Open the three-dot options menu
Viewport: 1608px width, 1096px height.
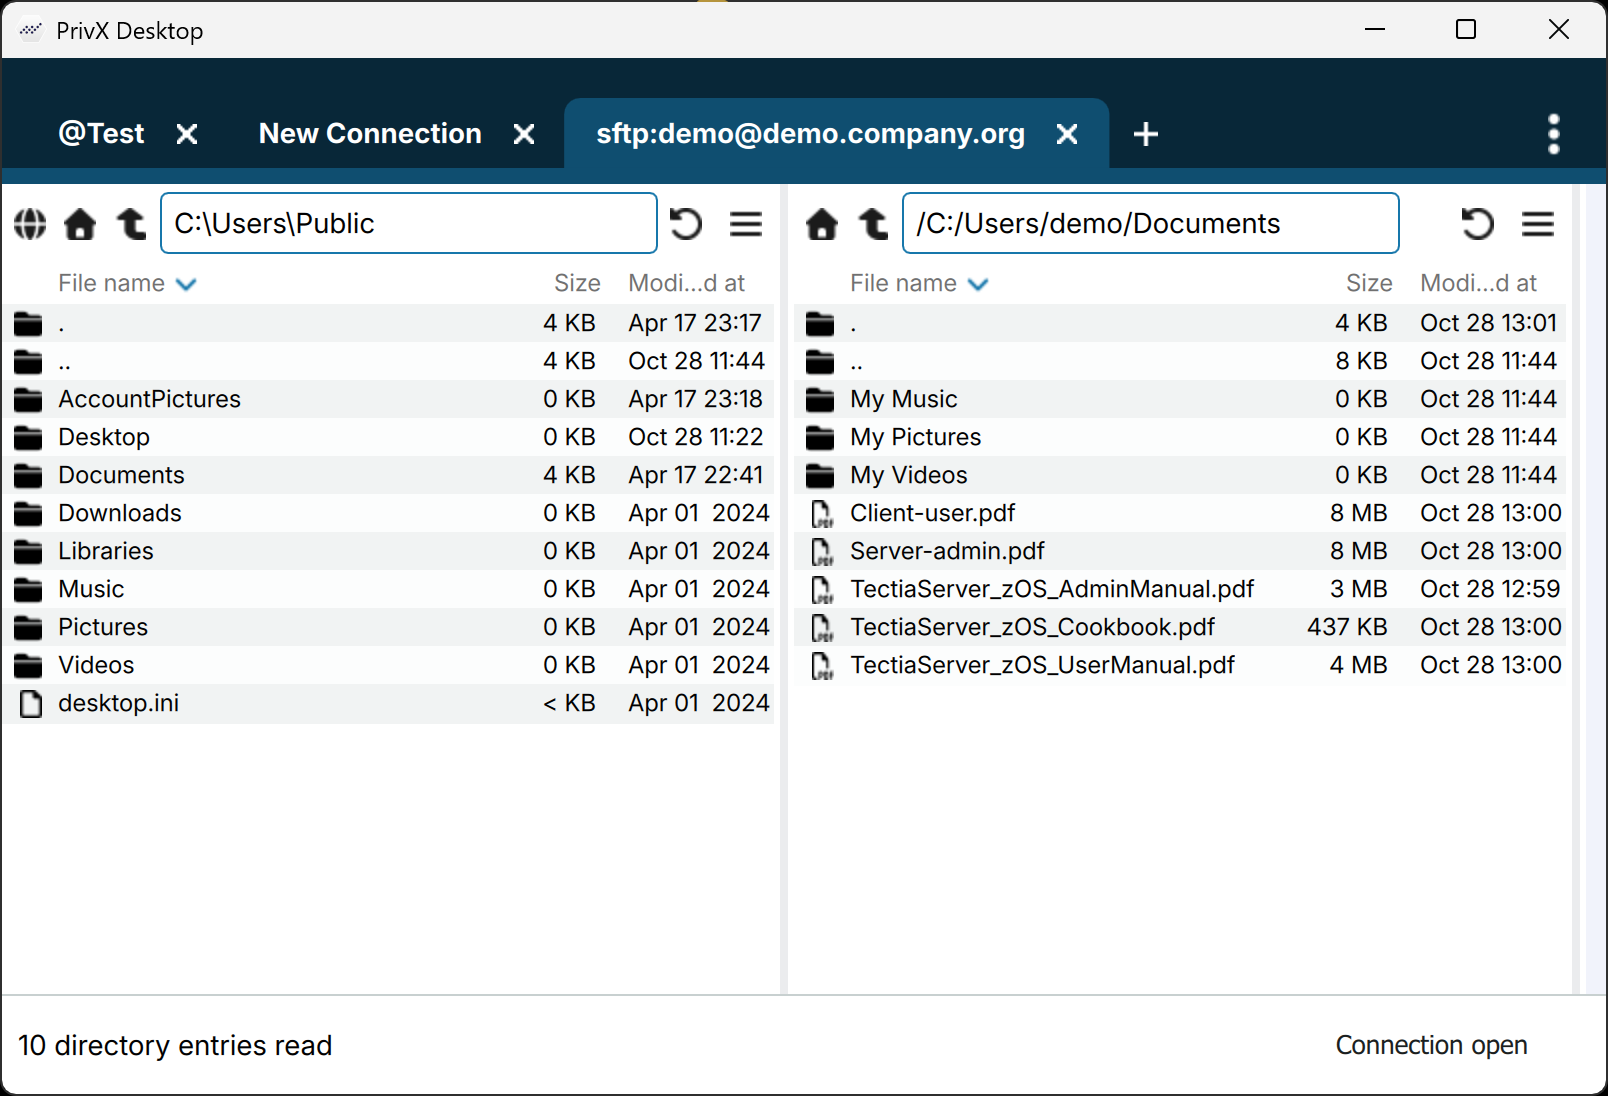pyautogui.click(x=1554, y=133)
